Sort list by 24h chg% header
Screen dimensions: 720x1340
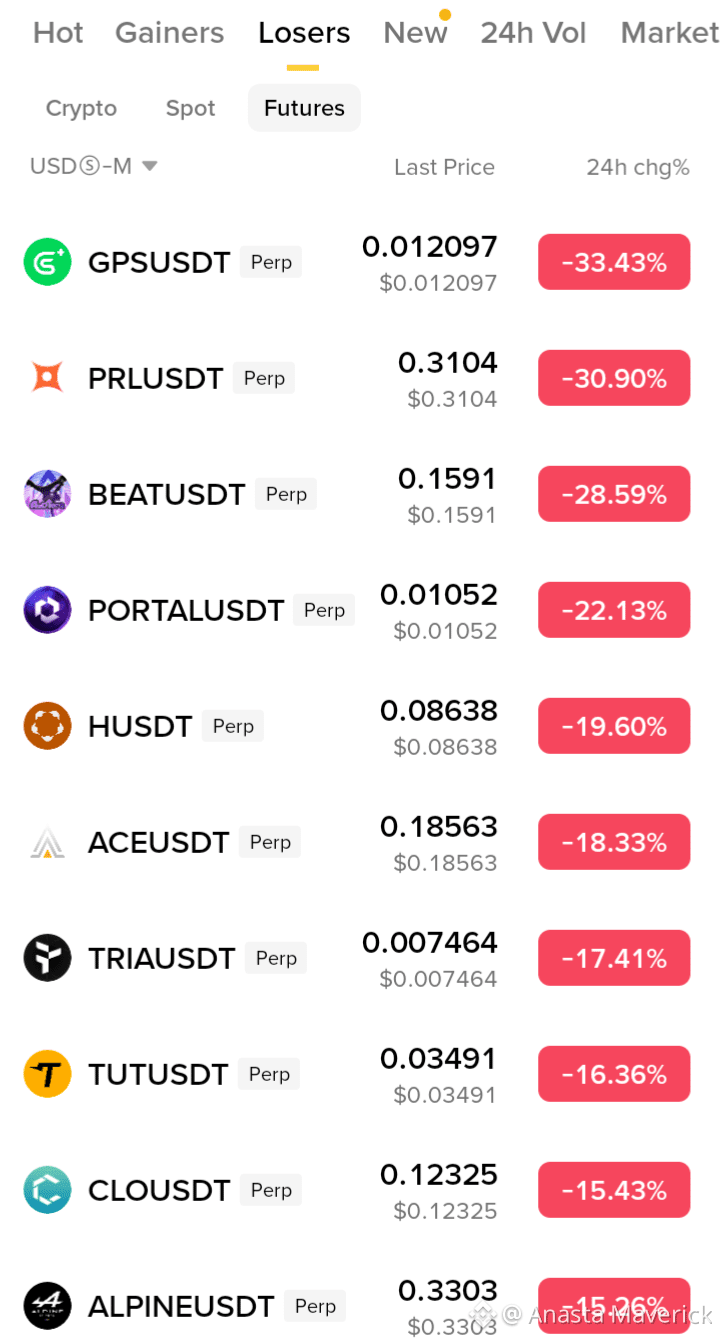click(638, 167)
